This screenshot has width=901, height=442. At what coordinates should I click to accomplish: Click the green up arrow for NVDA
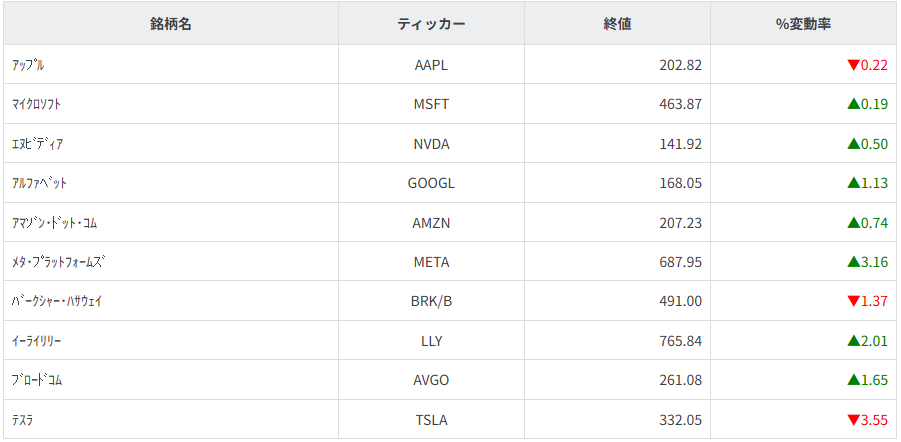(853, 144)
